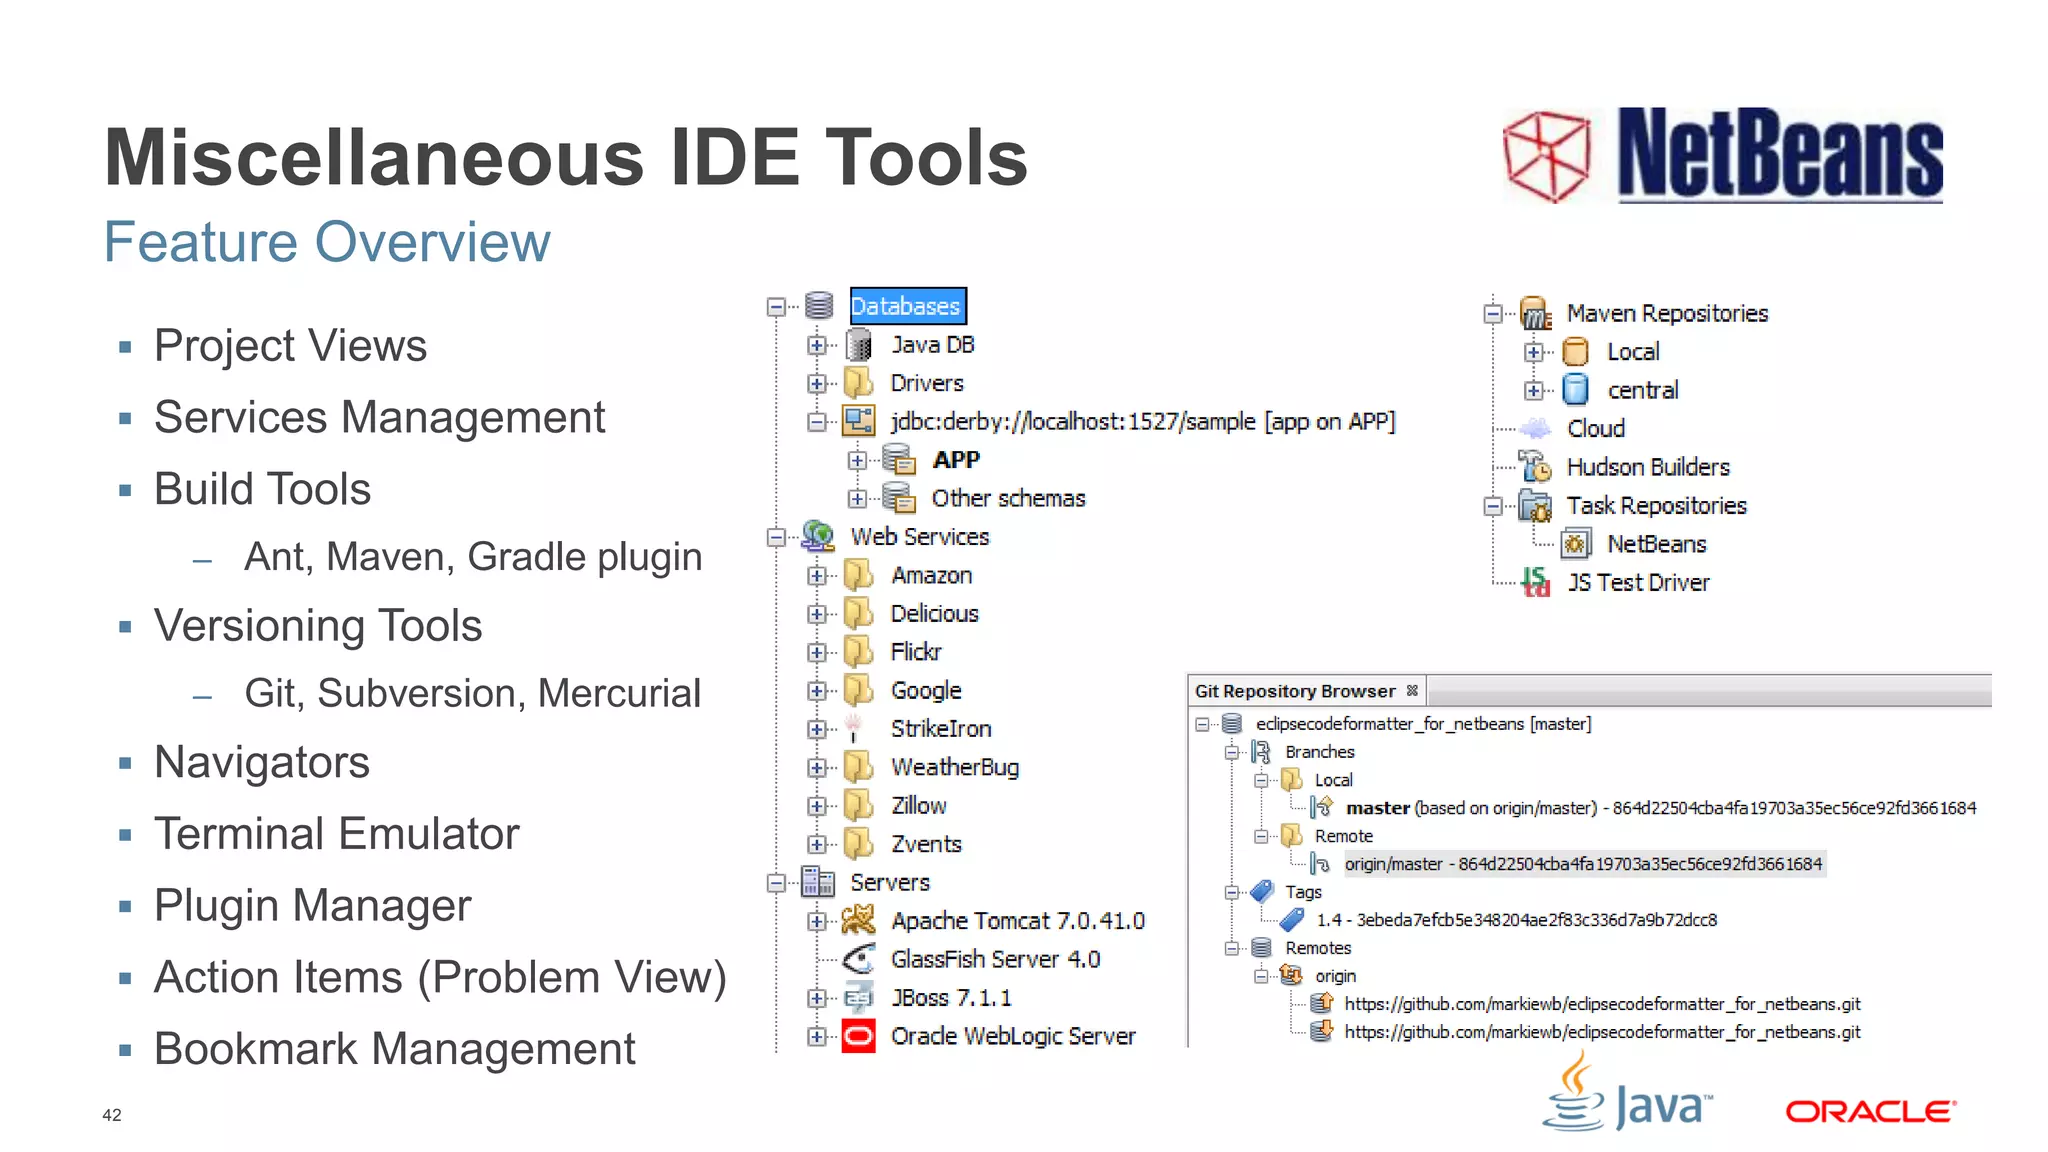The image size is (2048, 1152).
Task: Click the GlassFish Server icon
Action: (x=858, y=959)
